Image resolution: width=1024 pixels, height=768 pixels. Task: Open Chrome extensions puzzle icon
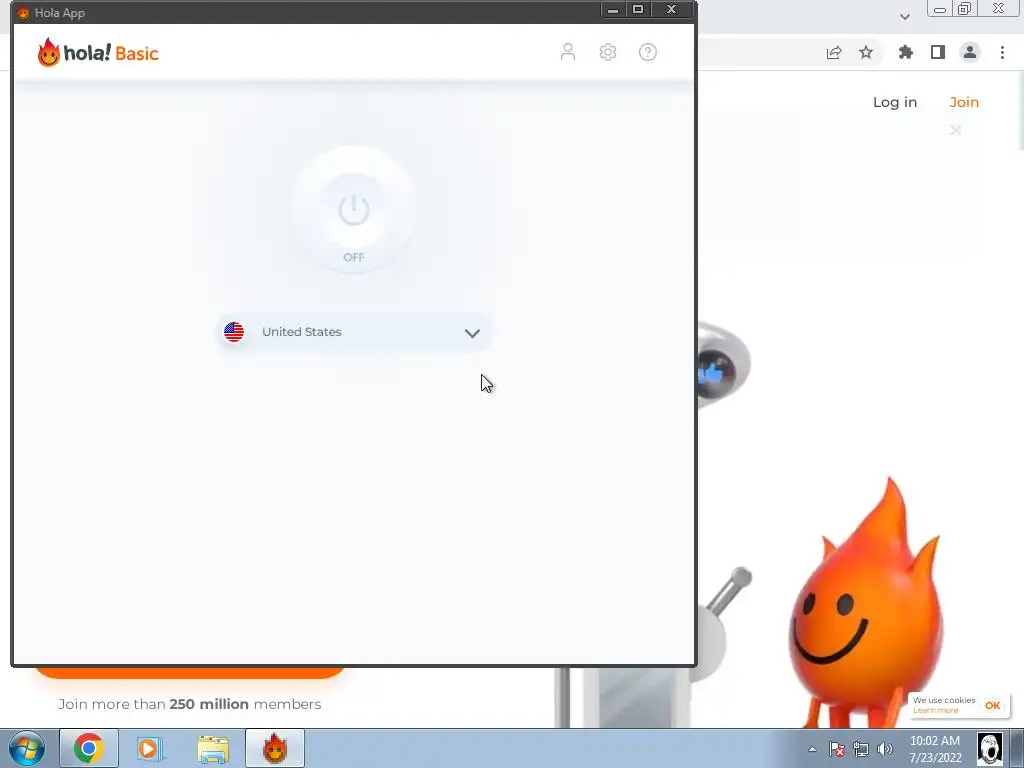906,52
